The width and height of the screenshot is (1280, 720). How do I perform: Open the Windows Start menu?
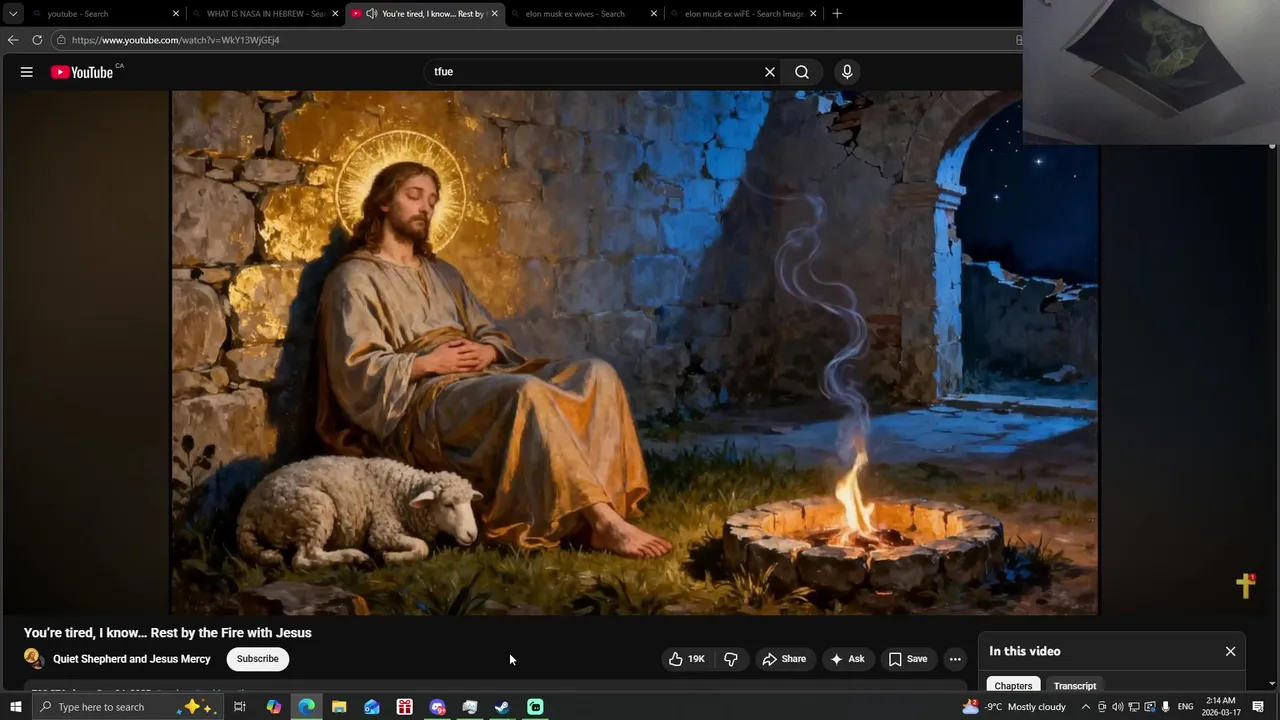click(x=16, y=707)
